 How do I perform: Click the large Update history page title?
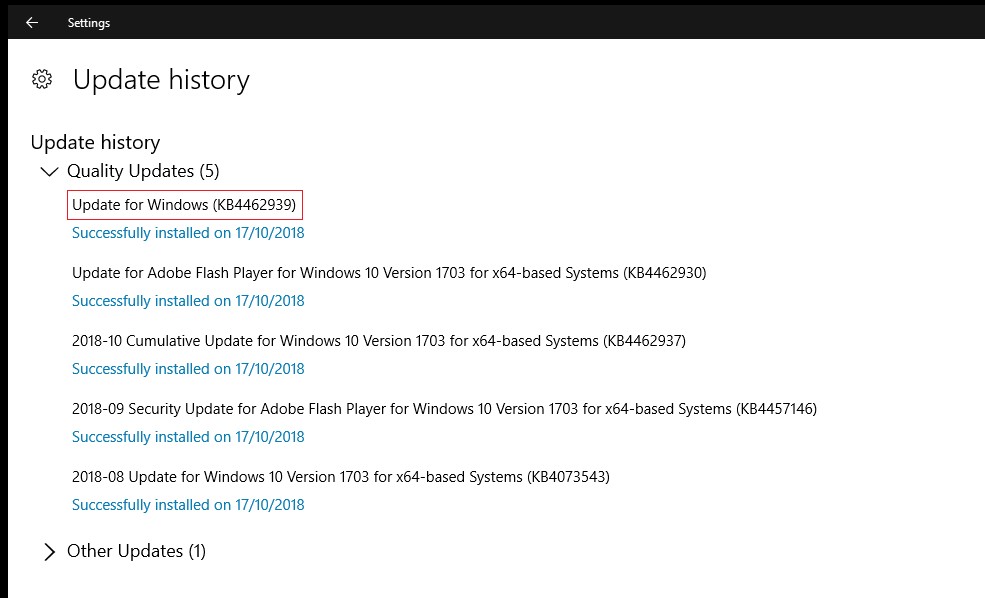(161, 80)
